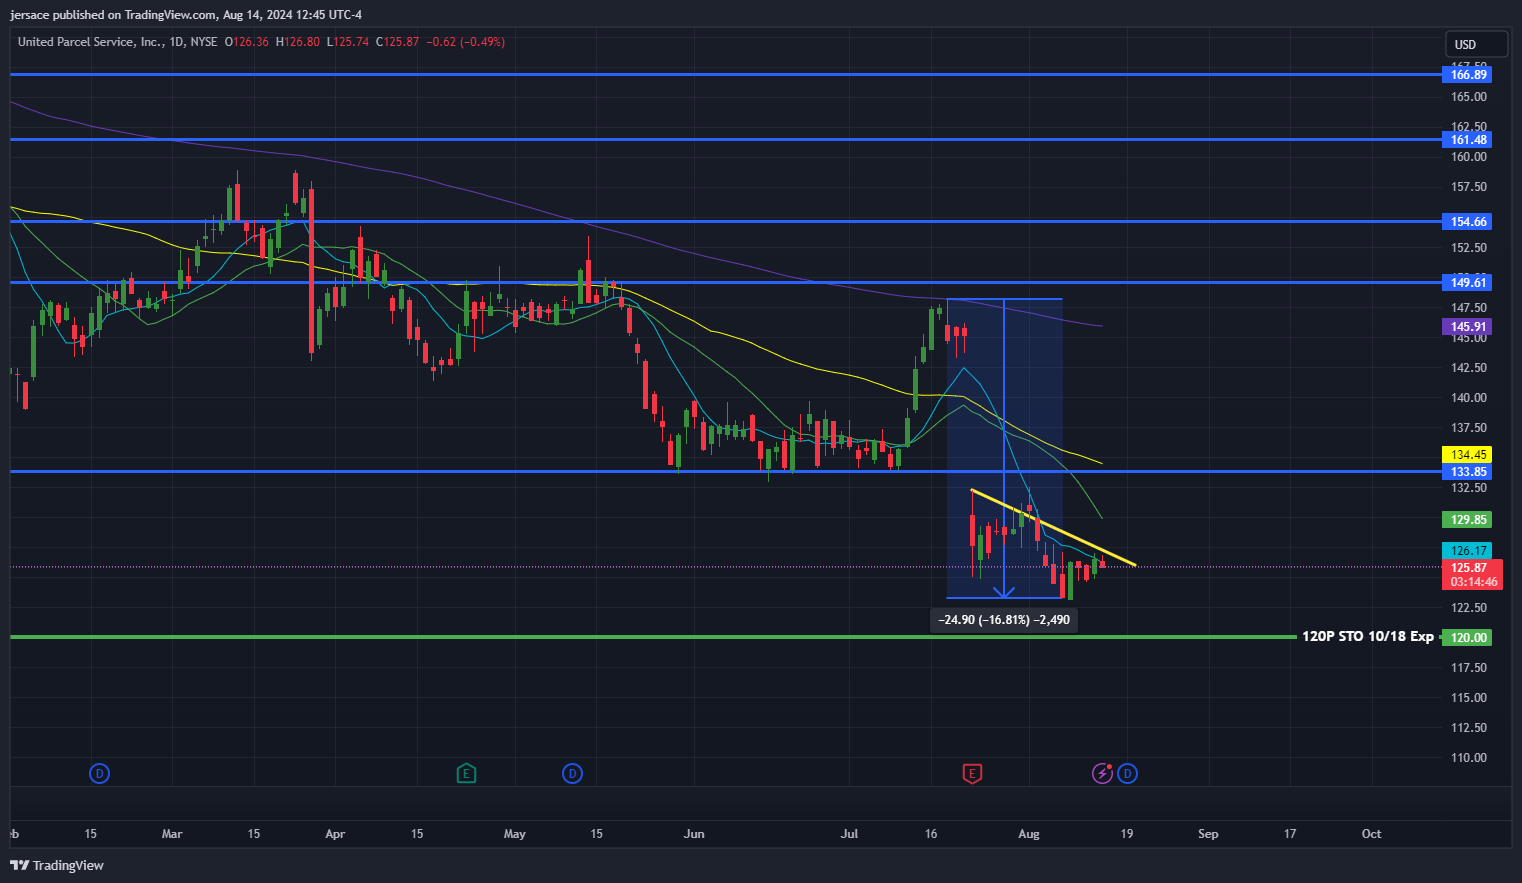Viewport: 1522px width, 883px height.
Task: Click the 117.50 price axis value
Action: (x=1468, y=668)
